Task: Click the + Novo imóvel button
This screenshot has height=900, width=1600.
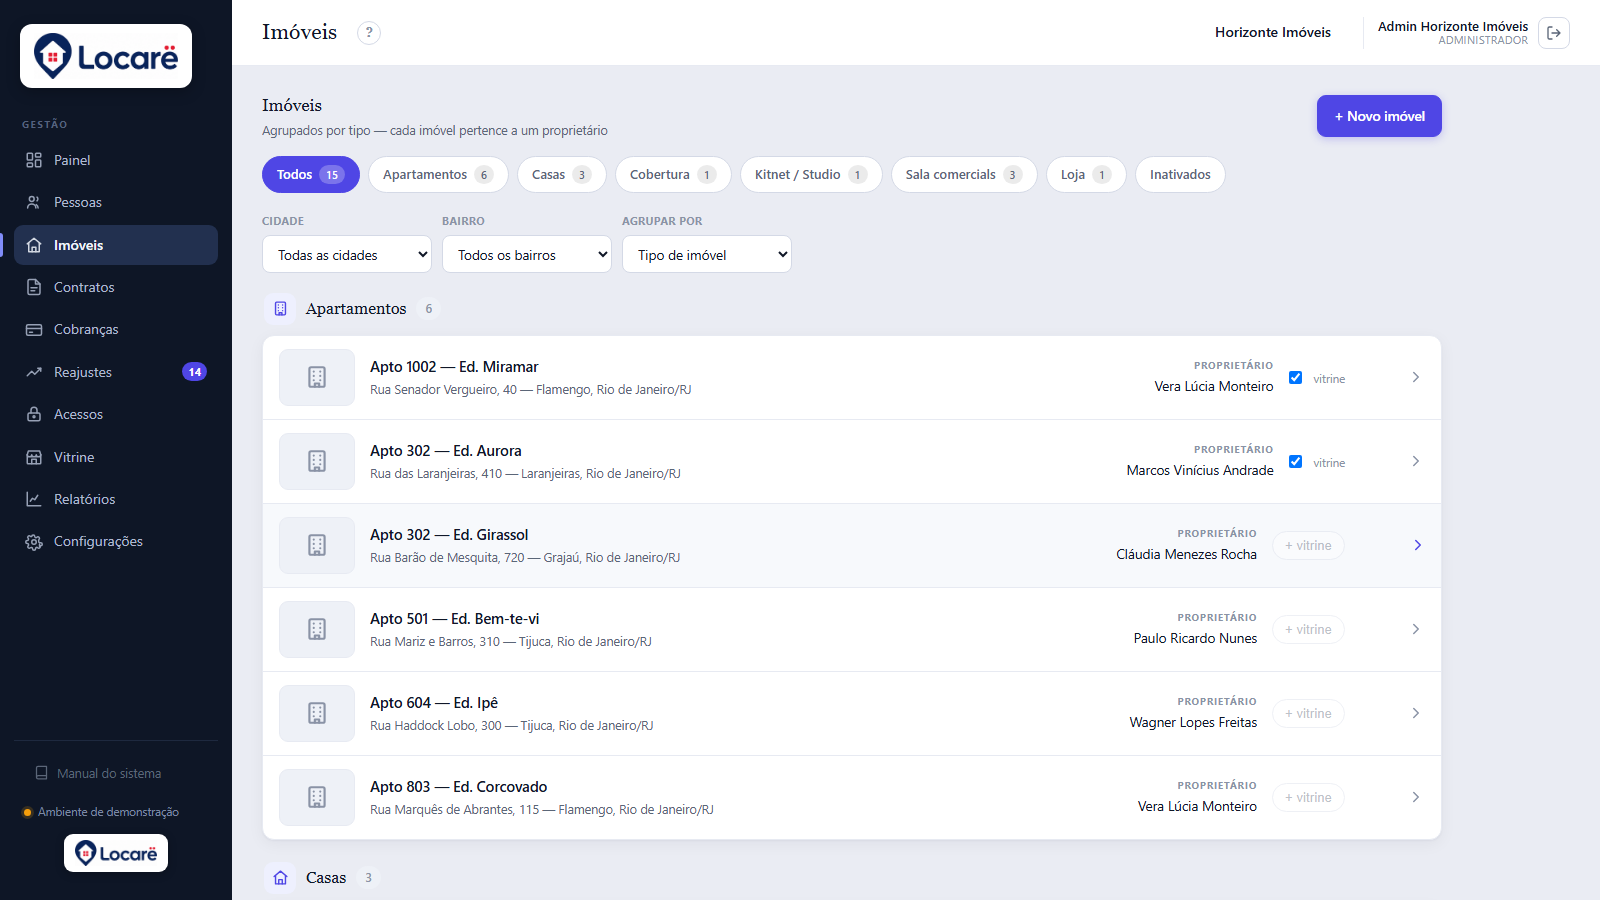Action: 1379,116
